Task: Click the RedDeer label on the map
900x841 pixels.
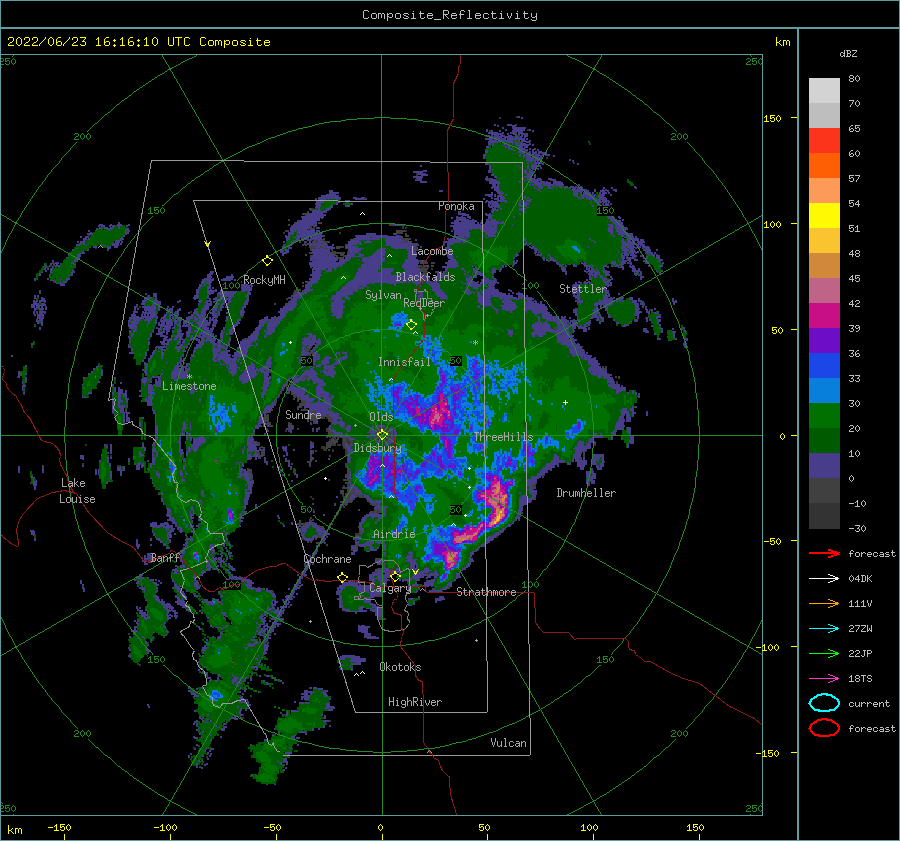Action: (x=424, y=303)
